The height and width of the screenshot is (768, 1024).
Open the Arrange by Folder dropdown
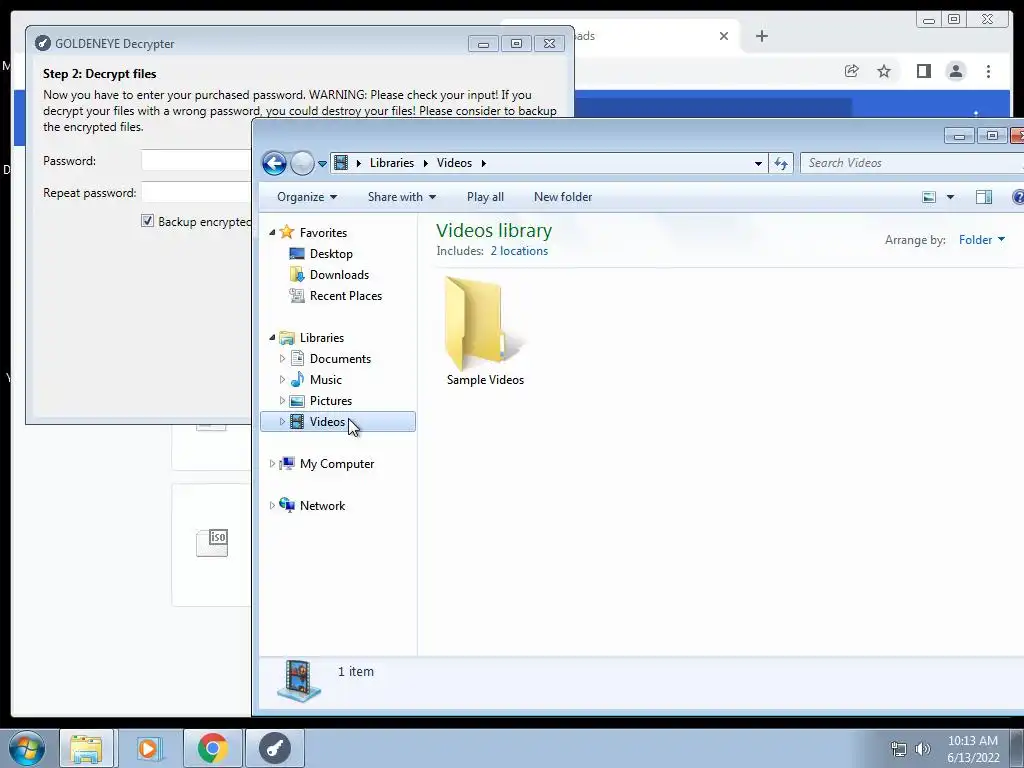(982, 240)
